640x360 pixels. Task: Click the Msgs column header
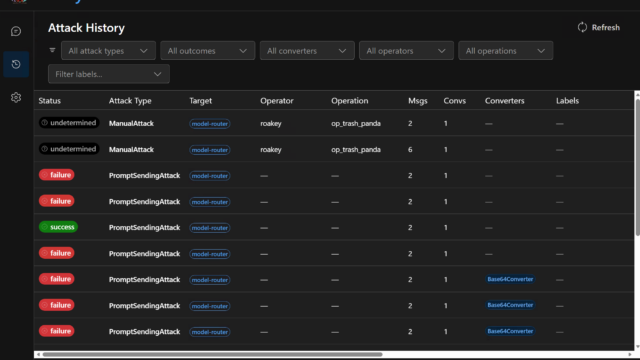[x=418, y=101]
